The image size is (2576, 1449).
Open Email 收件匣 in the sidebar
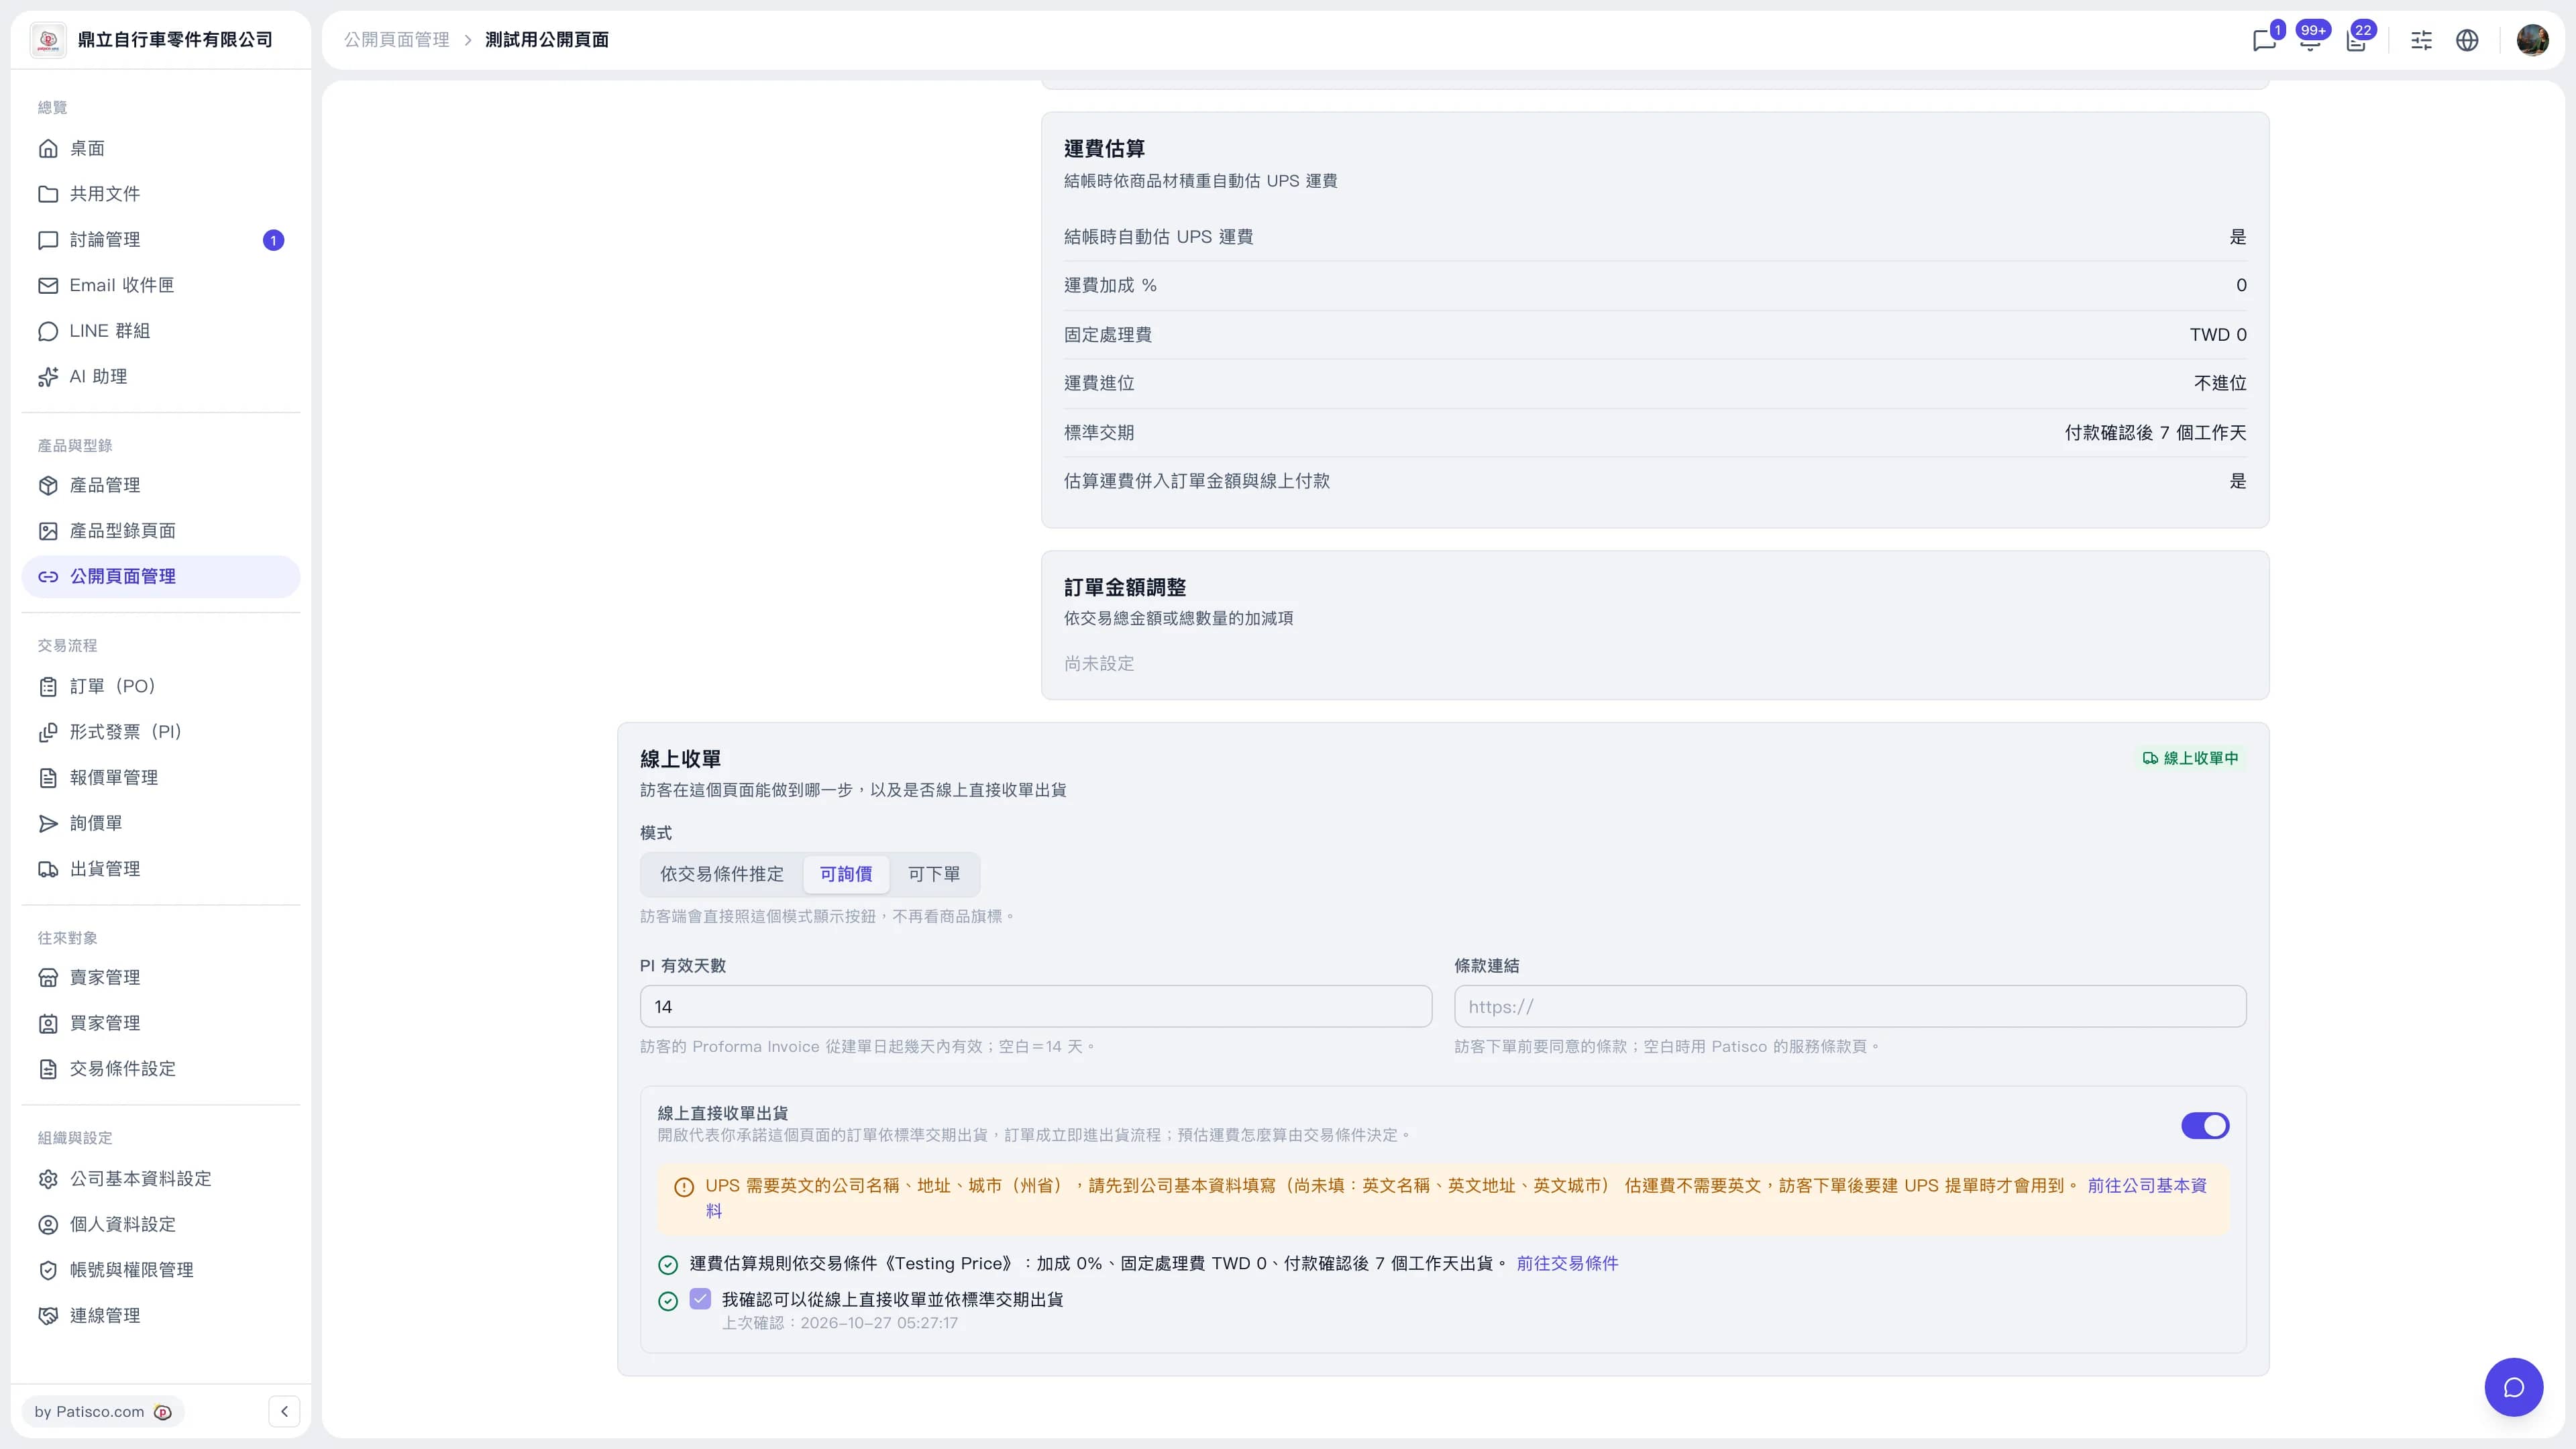click(x=161, y=285)
